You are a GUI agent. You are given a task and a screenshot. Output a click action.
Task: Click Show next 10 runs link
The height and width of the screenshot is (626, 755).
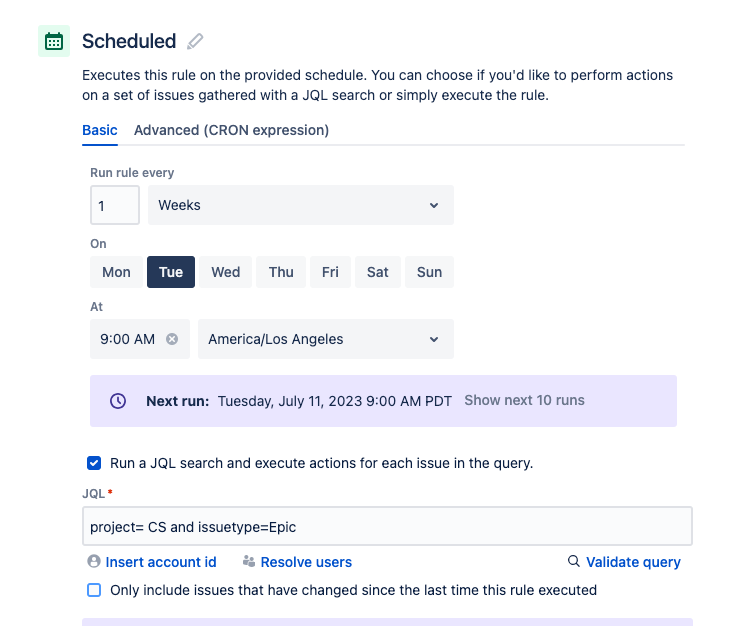(524, 400)
